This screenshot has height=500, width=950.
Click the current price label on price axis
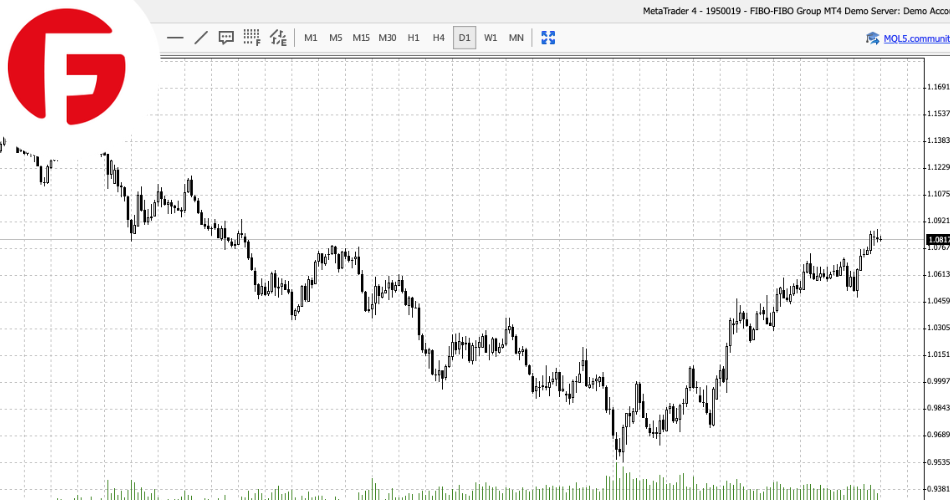coord(938,240)
